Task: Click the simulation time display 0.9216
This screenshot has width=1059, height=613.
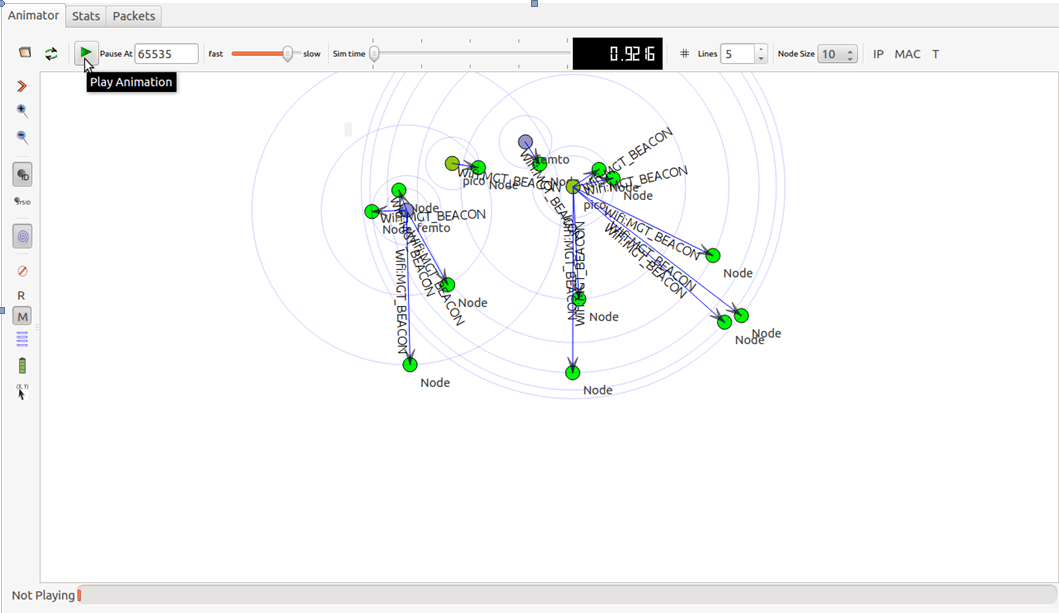Action: pyautogui.click(x=617, y=53)
